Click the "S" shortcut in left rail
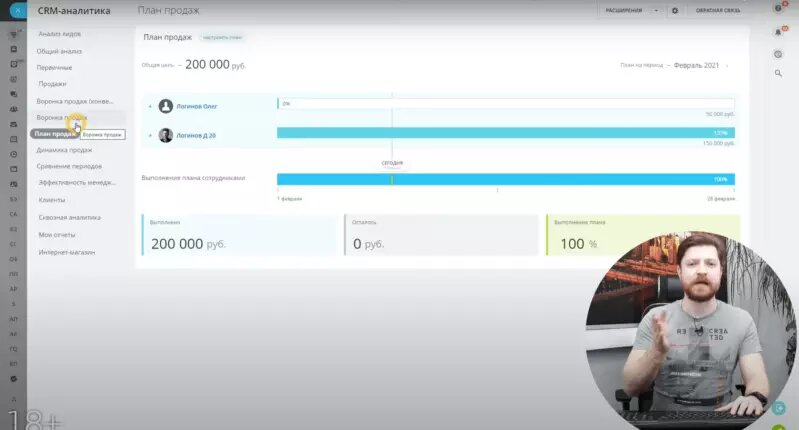Image resolution: width=799 pixels, height=430 pixels. (14, 304)
